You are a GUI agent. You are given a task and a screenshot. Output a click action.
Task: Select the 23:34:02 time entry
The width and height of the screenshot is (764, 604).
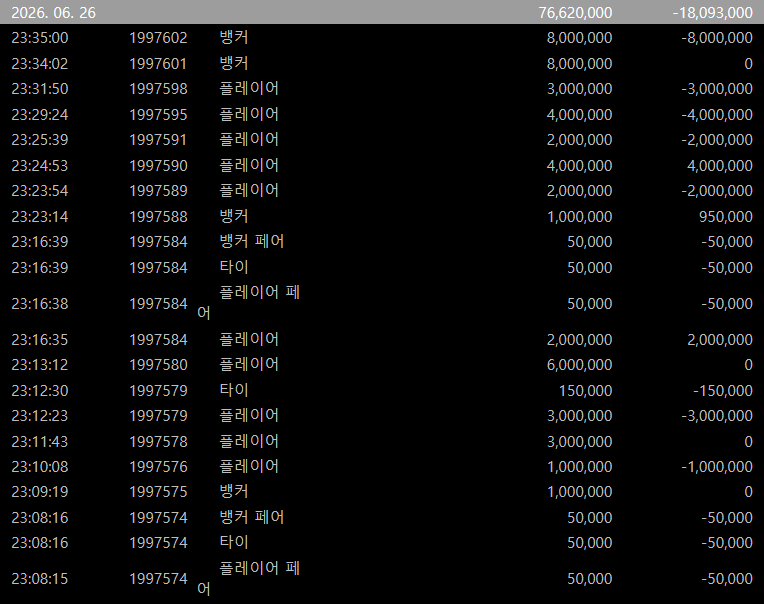(x=40, y=64)
